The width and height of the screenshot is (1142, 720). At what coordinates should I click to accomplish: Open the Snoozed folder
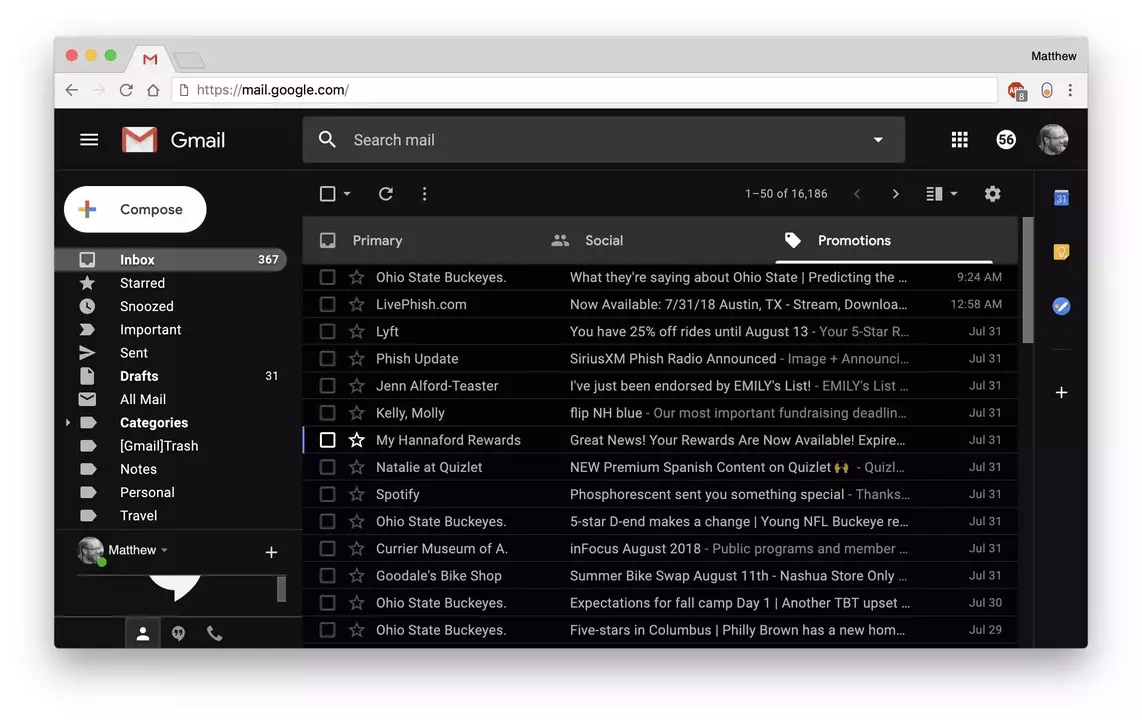coord(170,306)
